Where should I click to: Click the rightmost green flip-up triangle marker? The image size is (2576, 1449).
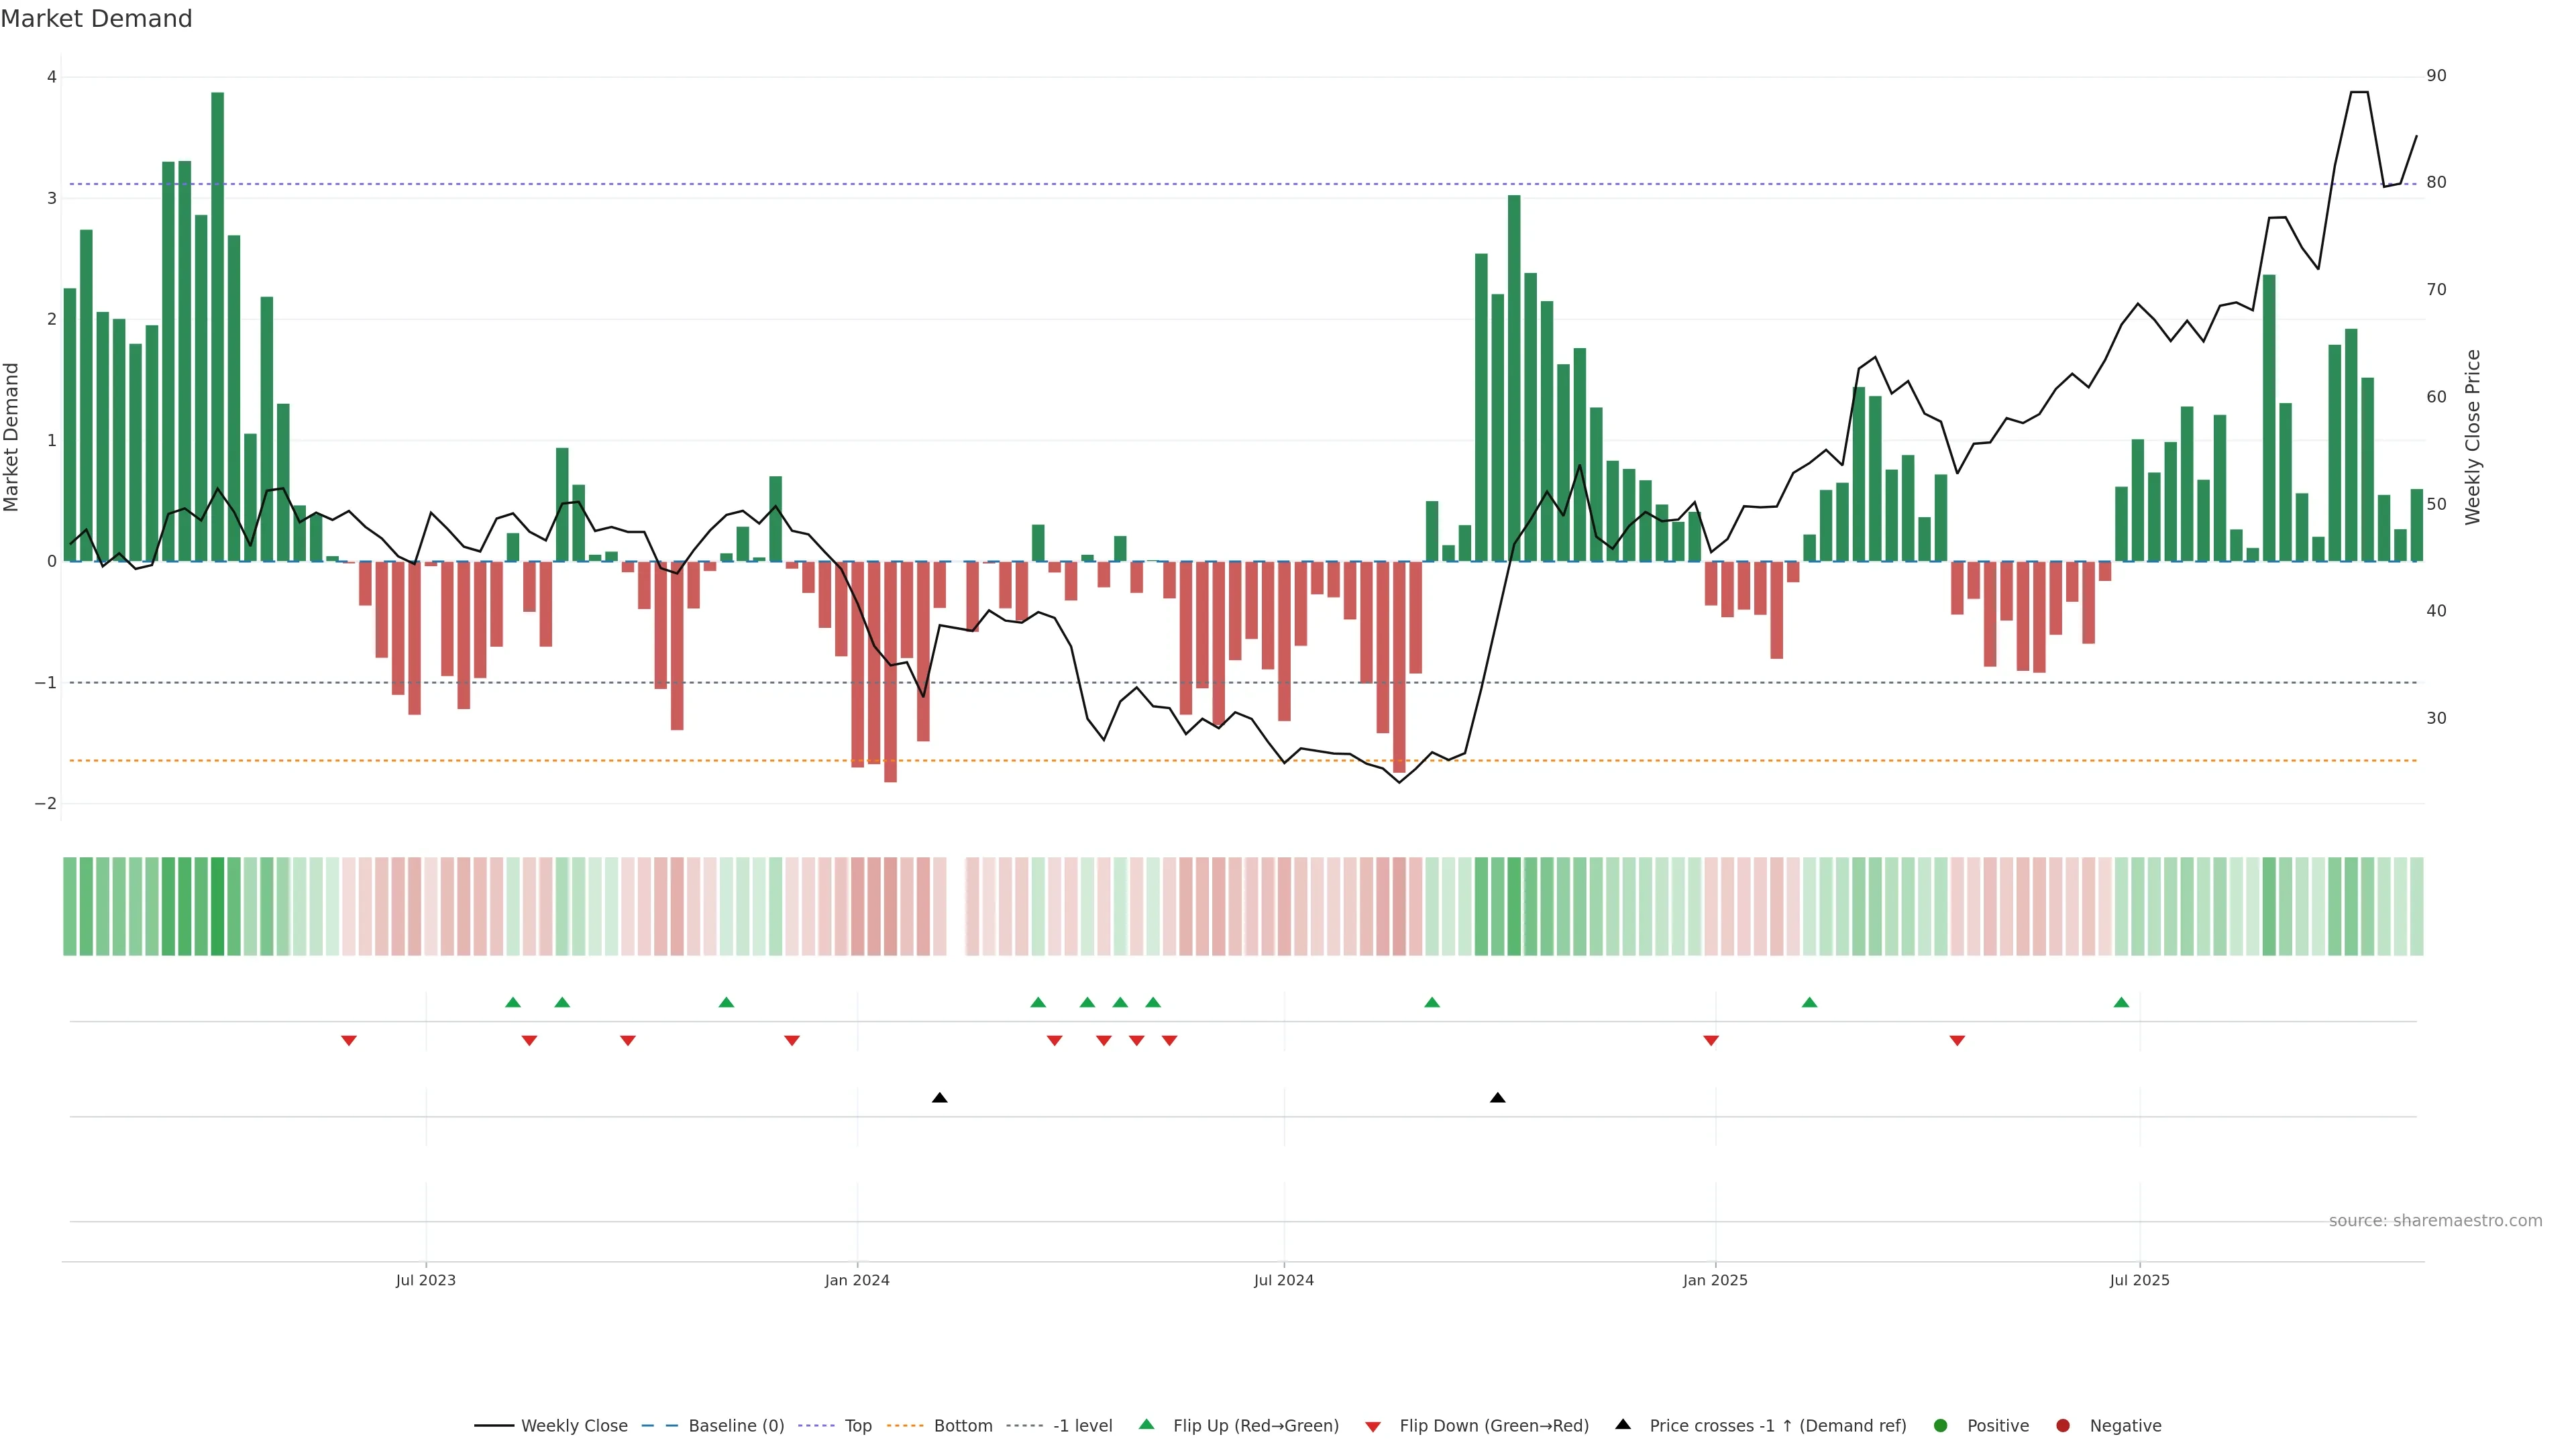[2121, 1003]
